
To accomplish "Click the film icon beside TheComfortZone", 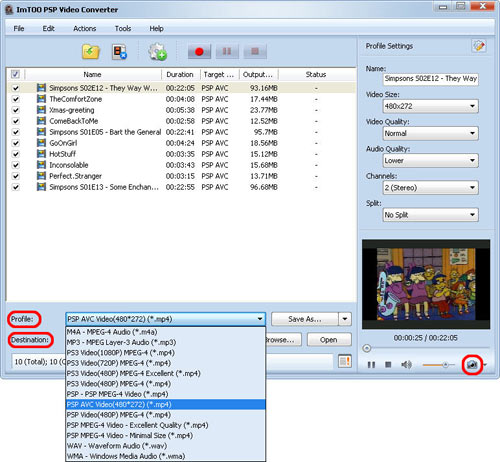I will [41, 99].
